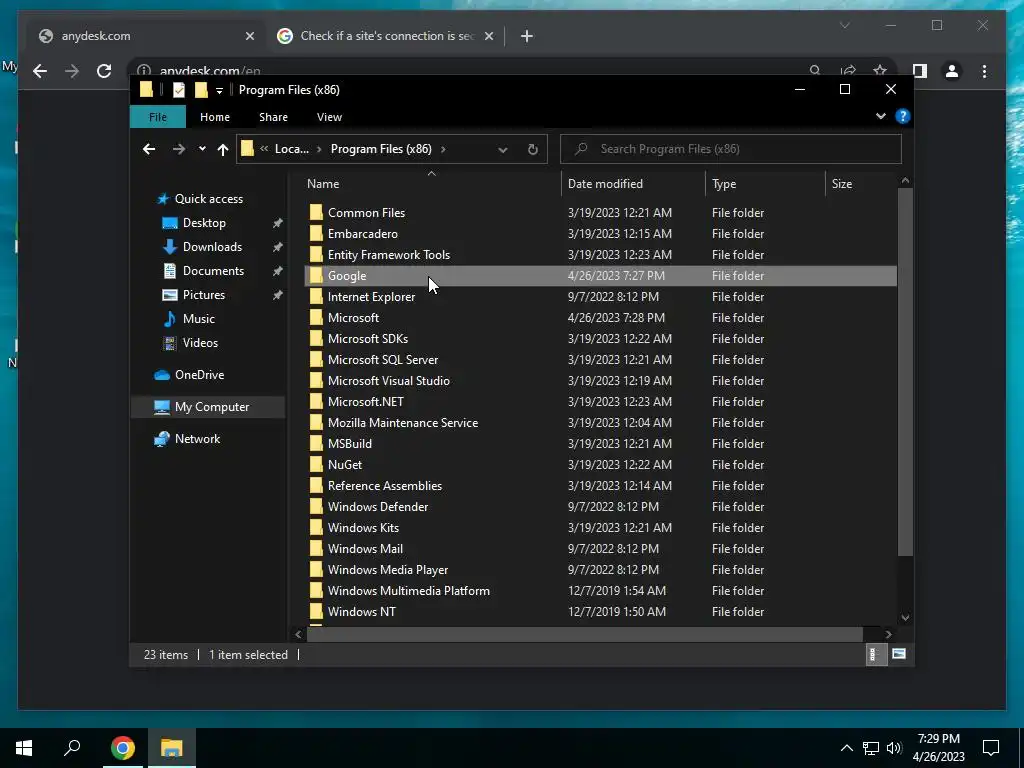Open a new Chrome tab
Image resolution: width=1024 pixels, height=768 pixels.
coord(527,36)
